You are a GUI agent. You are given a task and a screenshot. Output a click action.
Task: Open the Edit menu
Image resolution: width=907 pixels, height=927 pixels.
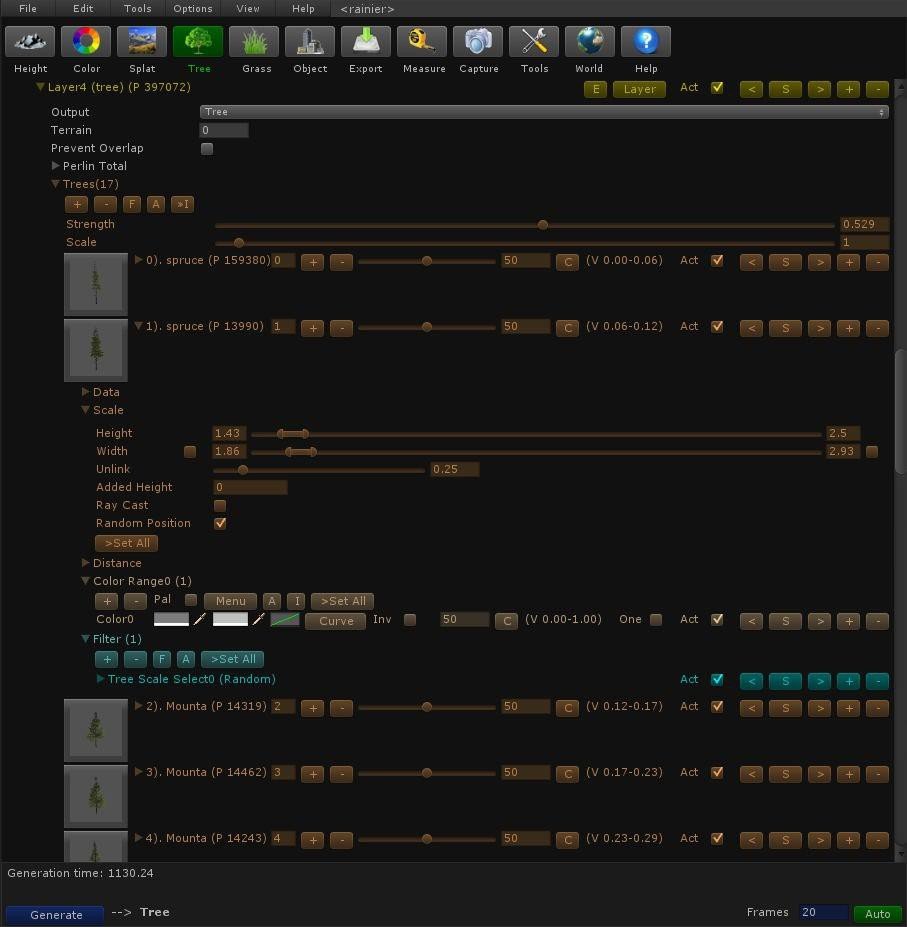point(83,8)
